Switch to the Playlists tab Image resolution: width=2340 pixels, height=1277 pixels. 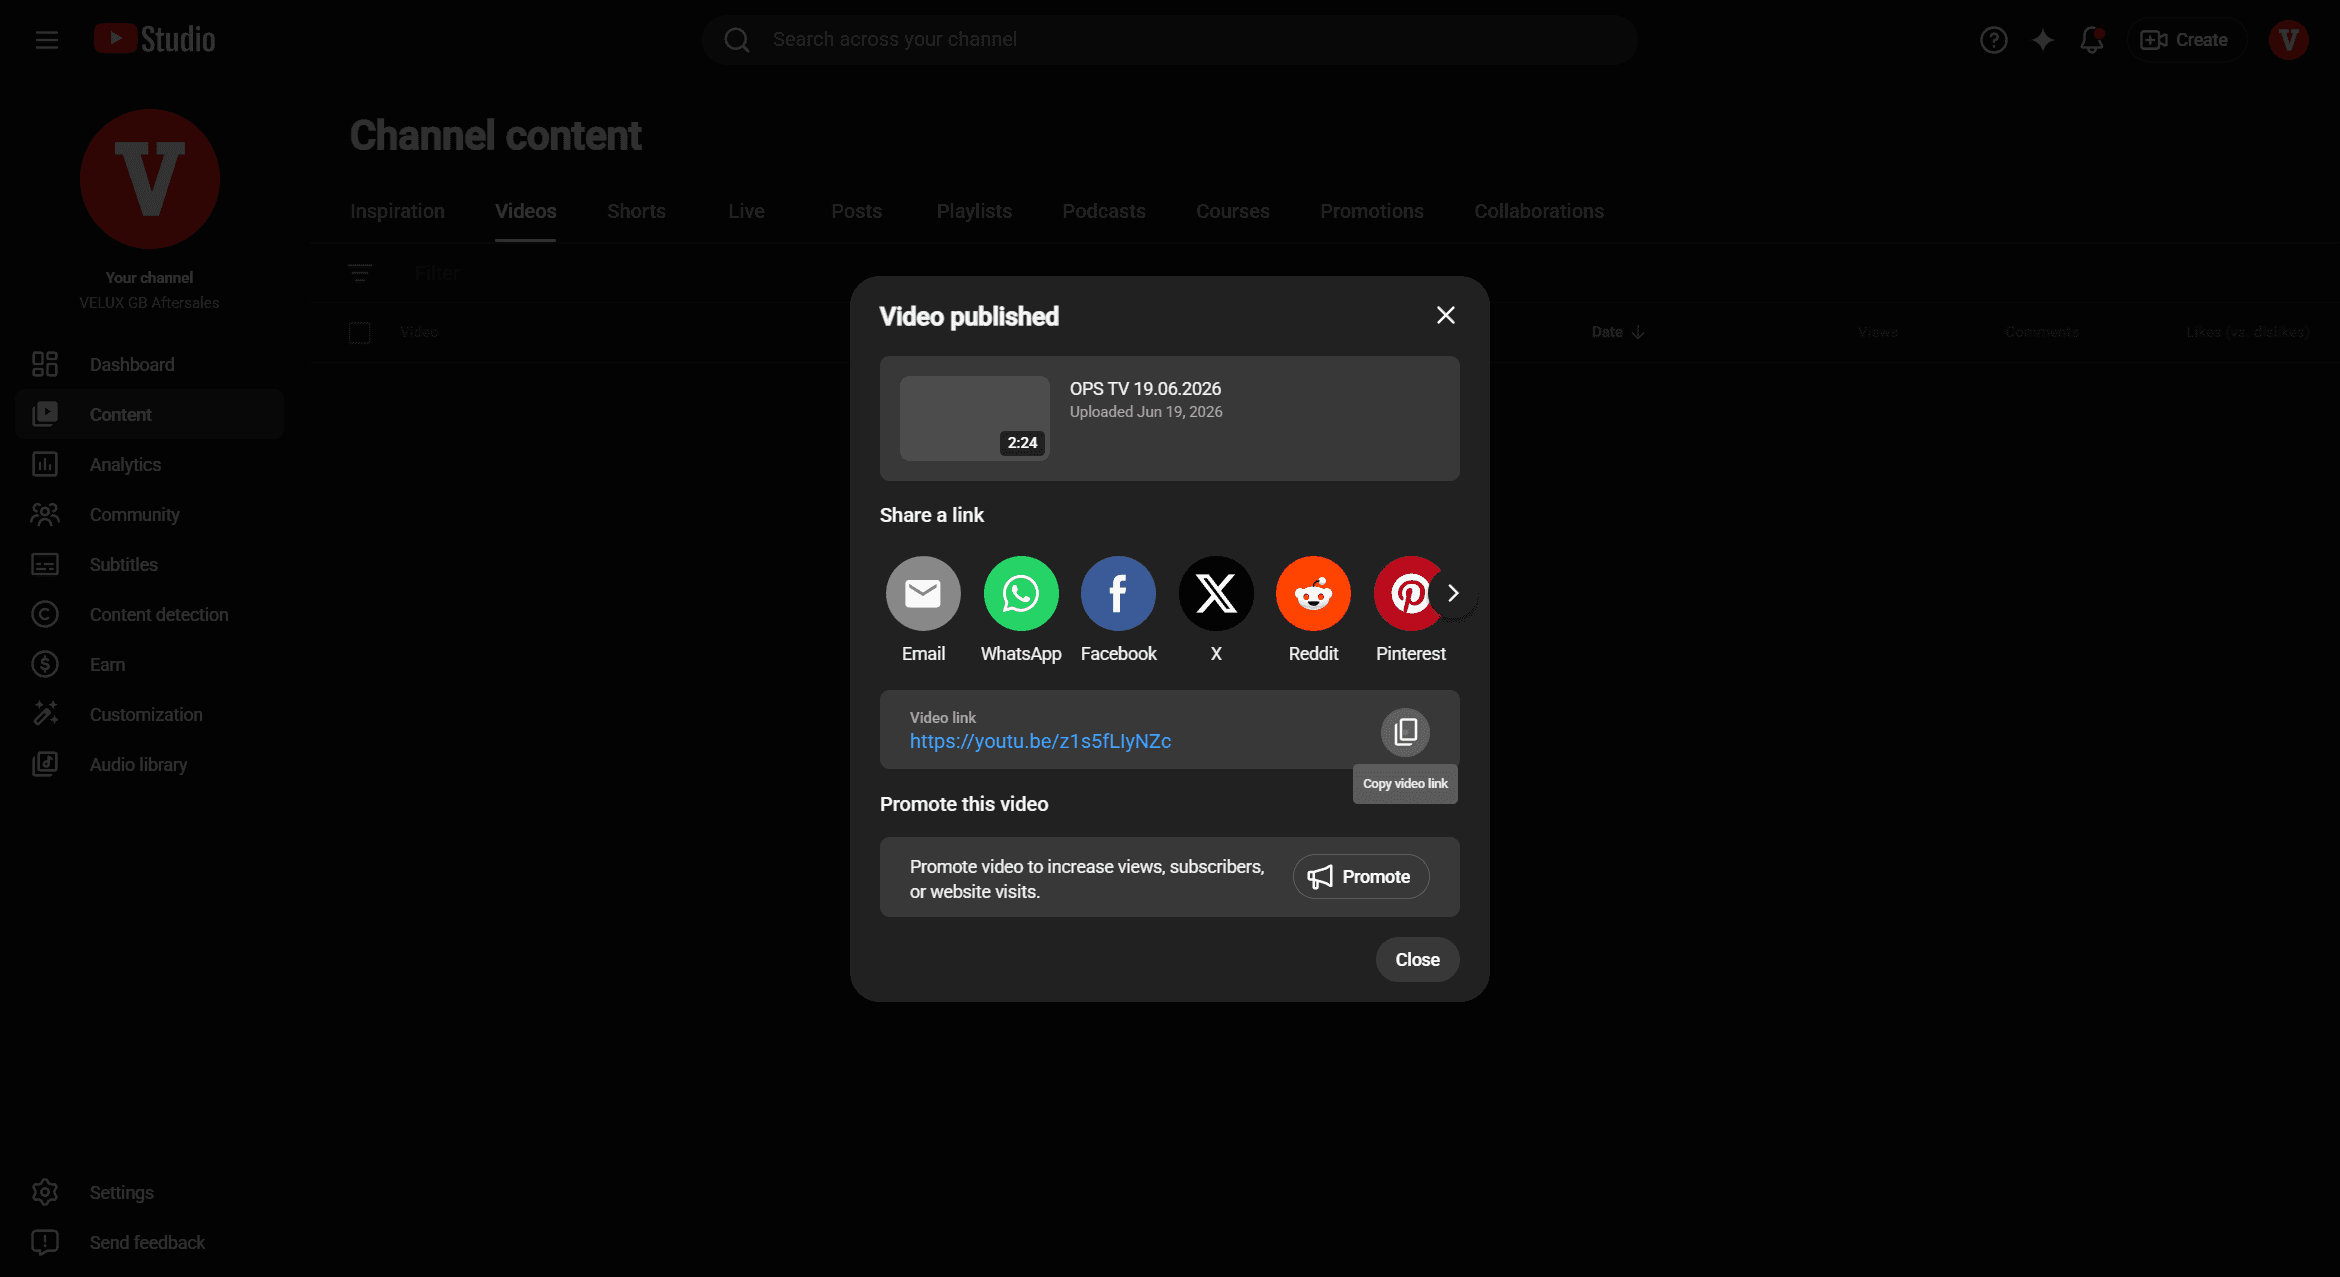coord(974,211)
